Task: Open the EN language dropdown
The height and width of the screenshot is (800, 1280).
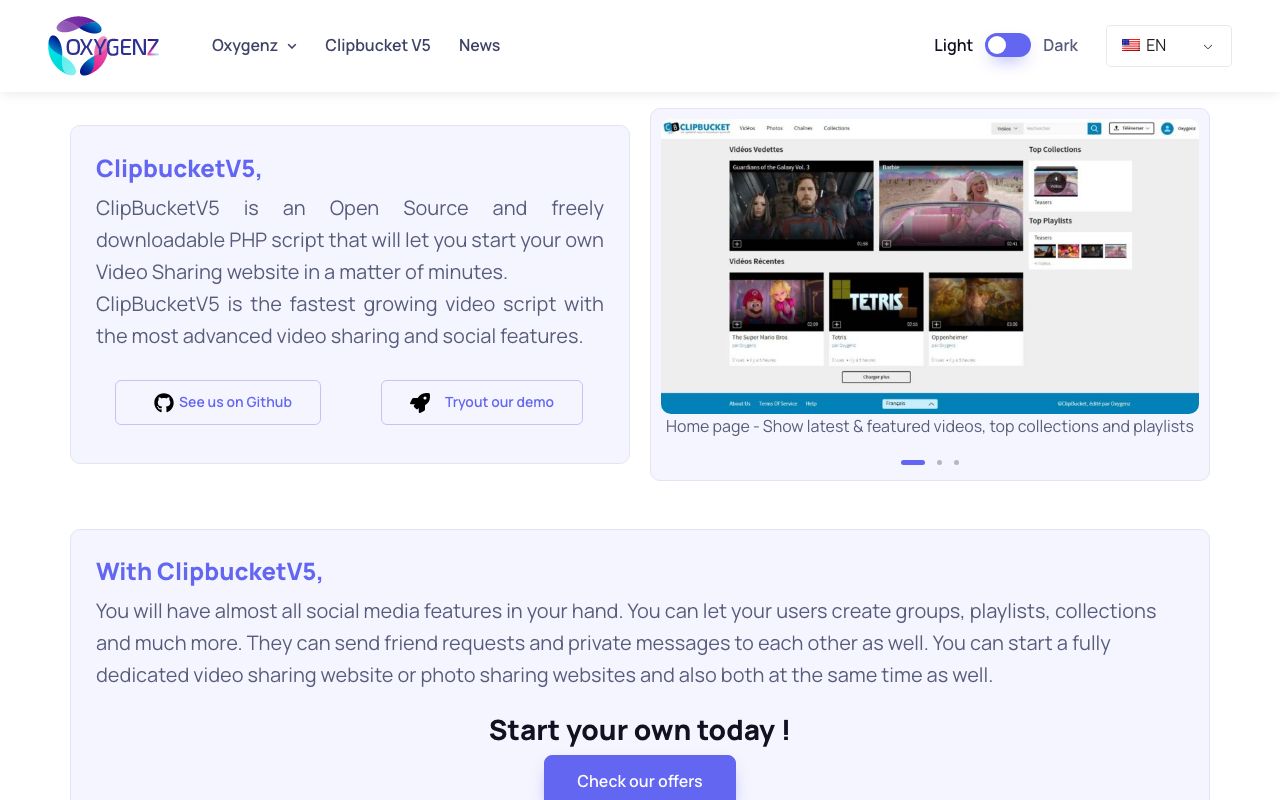Action: coord(1169,46)
